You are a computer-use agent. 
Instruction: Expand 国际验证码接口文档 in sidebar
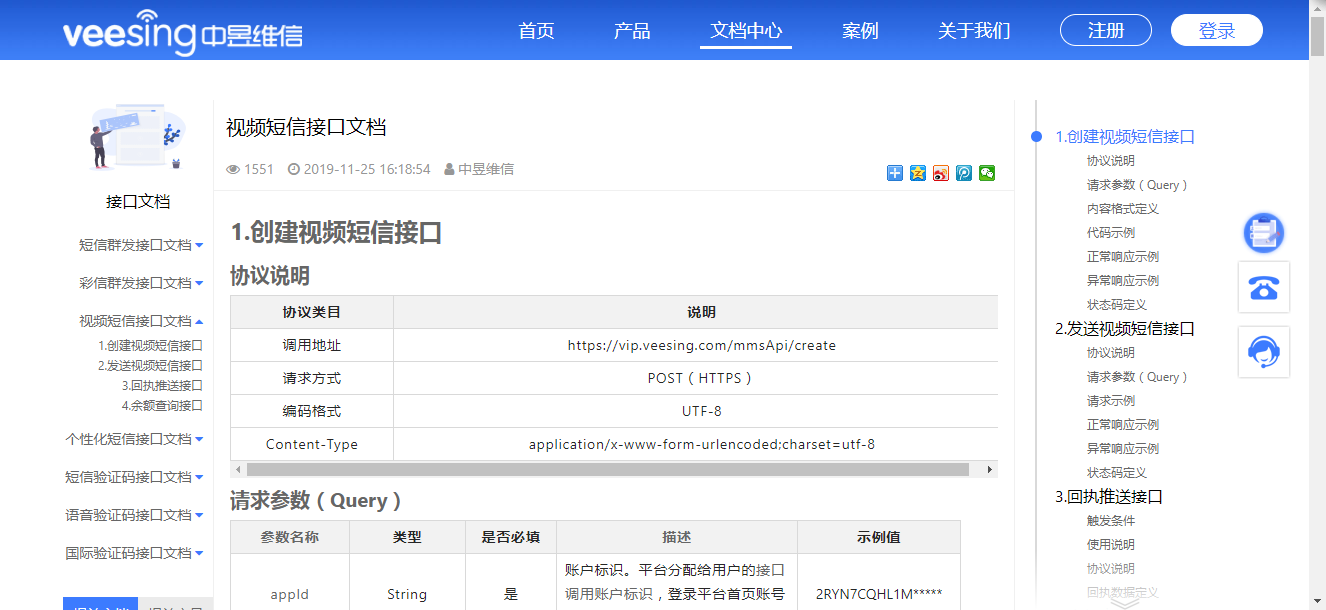coord(134,553)
